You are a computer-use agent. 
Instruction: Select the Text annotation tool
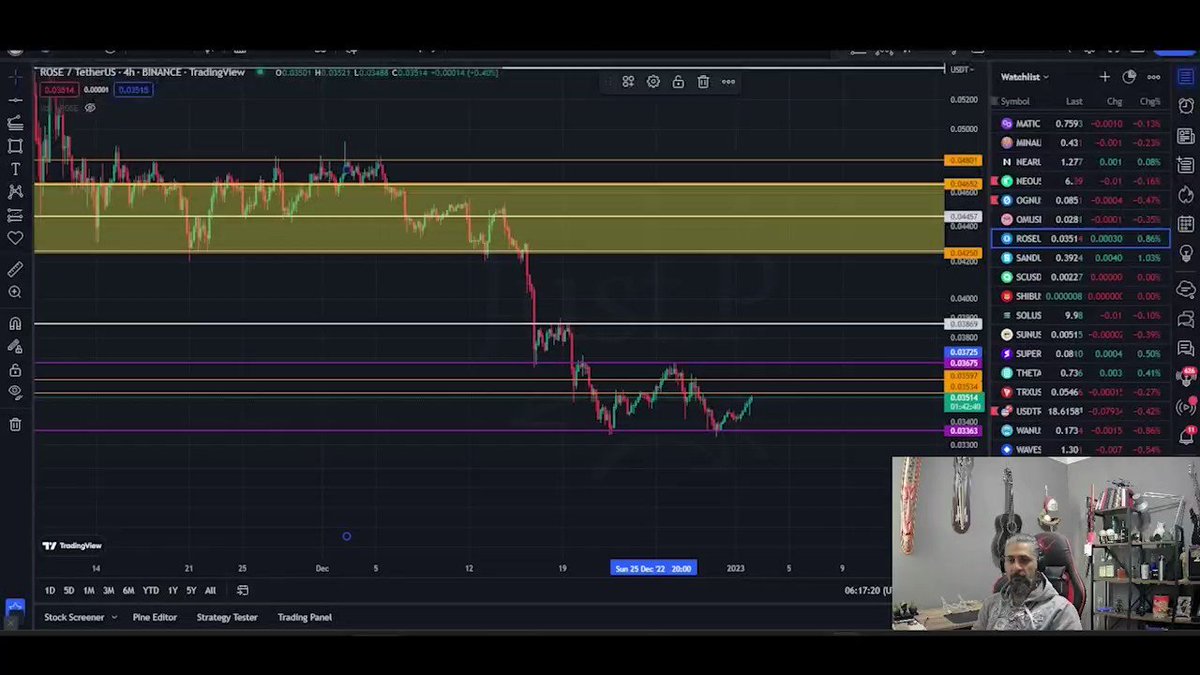click(x=15, y=169)
